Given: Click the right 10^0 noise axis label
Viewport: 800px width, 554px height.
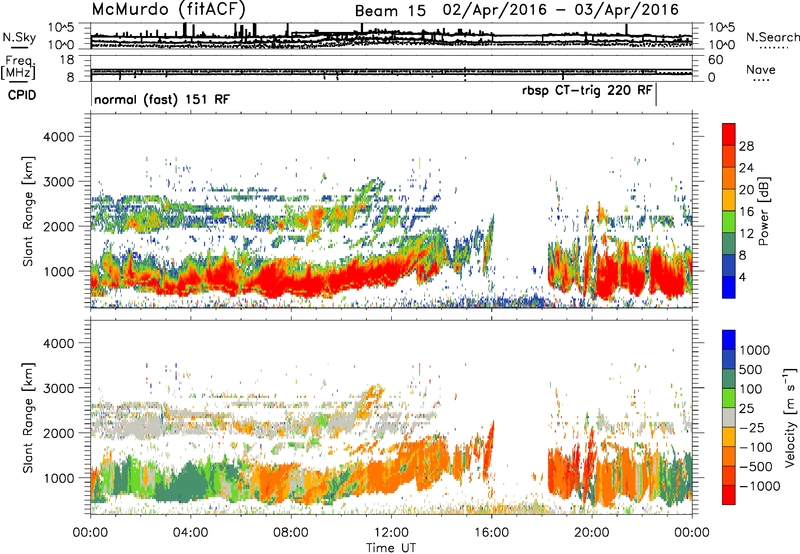Looking at the screenshot, I should click(x=721, y=45).
